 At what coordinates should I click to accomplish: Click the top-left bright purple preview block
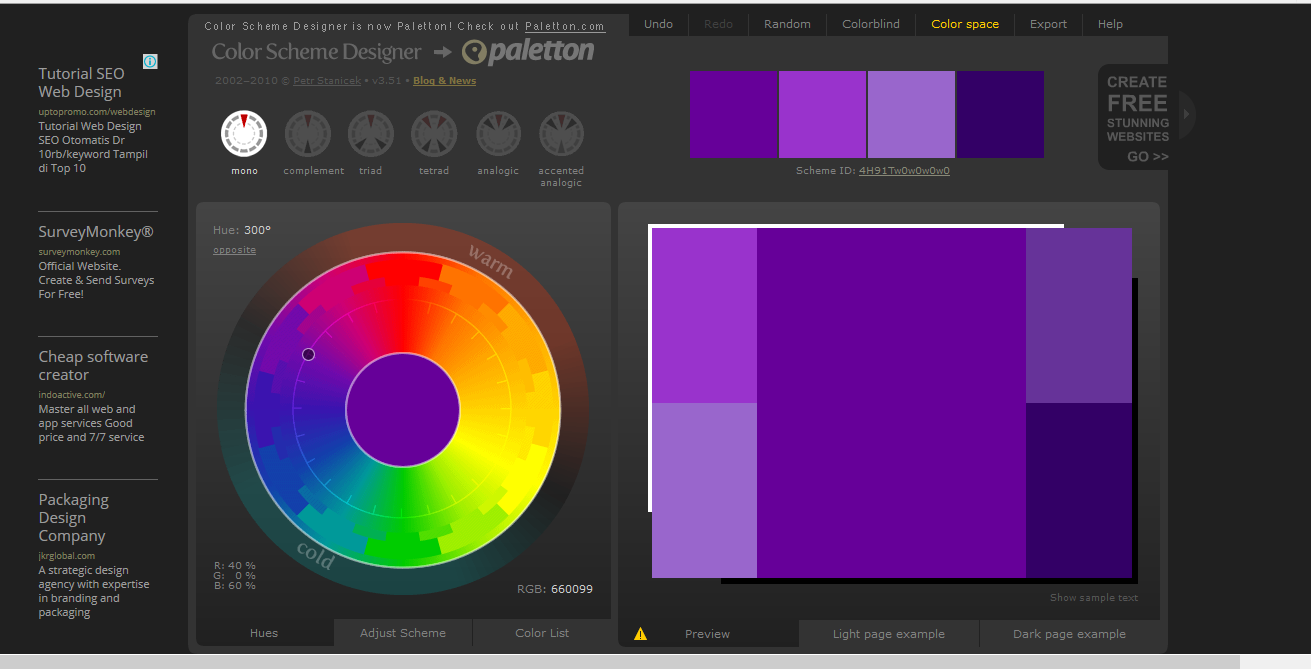(704, 315)
